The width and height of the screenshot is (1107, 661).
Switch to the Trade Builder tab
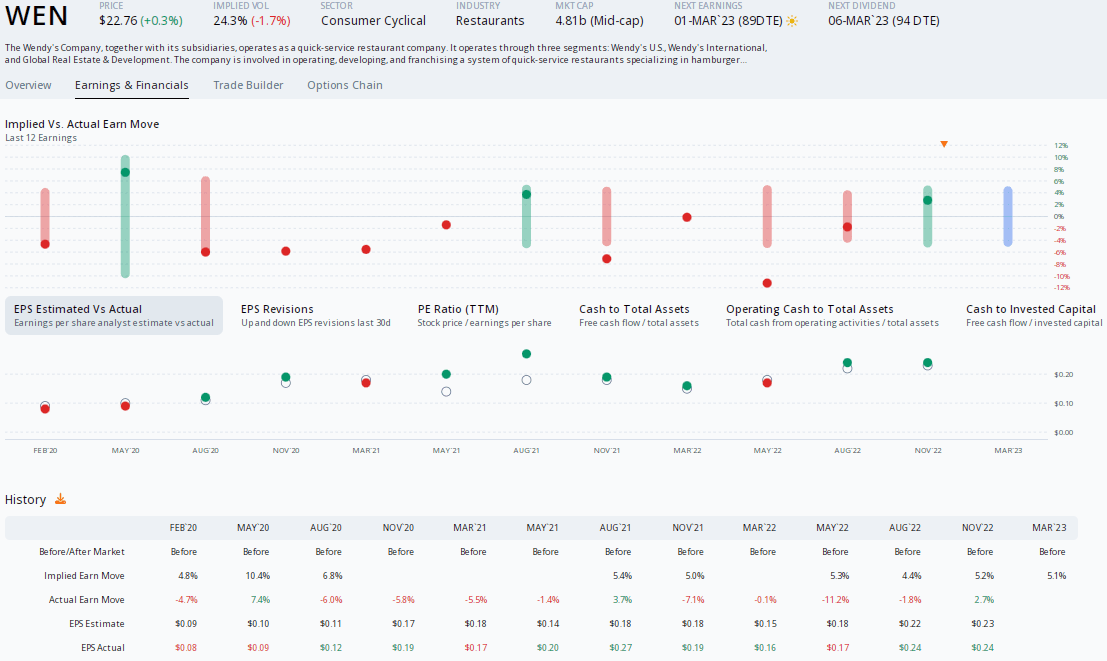[248, 85]
